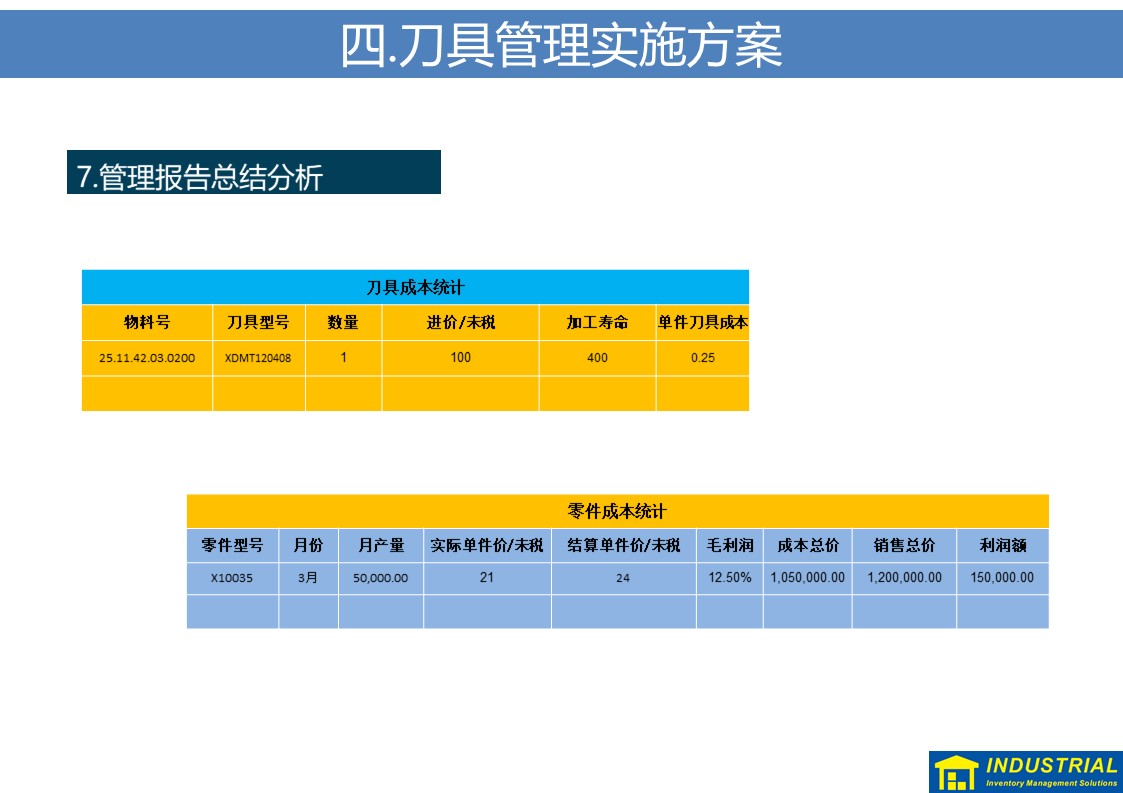1123x793 pixels.
Task: Select the slide title 四.刀具管理实施方案
Action: pyautogui.click(x=561, y=45)
